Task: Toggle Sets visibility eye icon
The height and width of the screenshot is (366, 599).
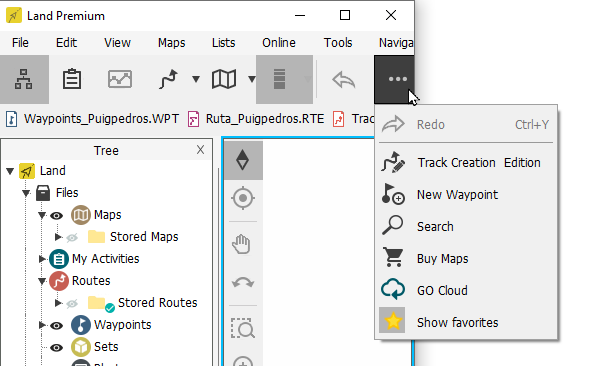Action: 57,348
